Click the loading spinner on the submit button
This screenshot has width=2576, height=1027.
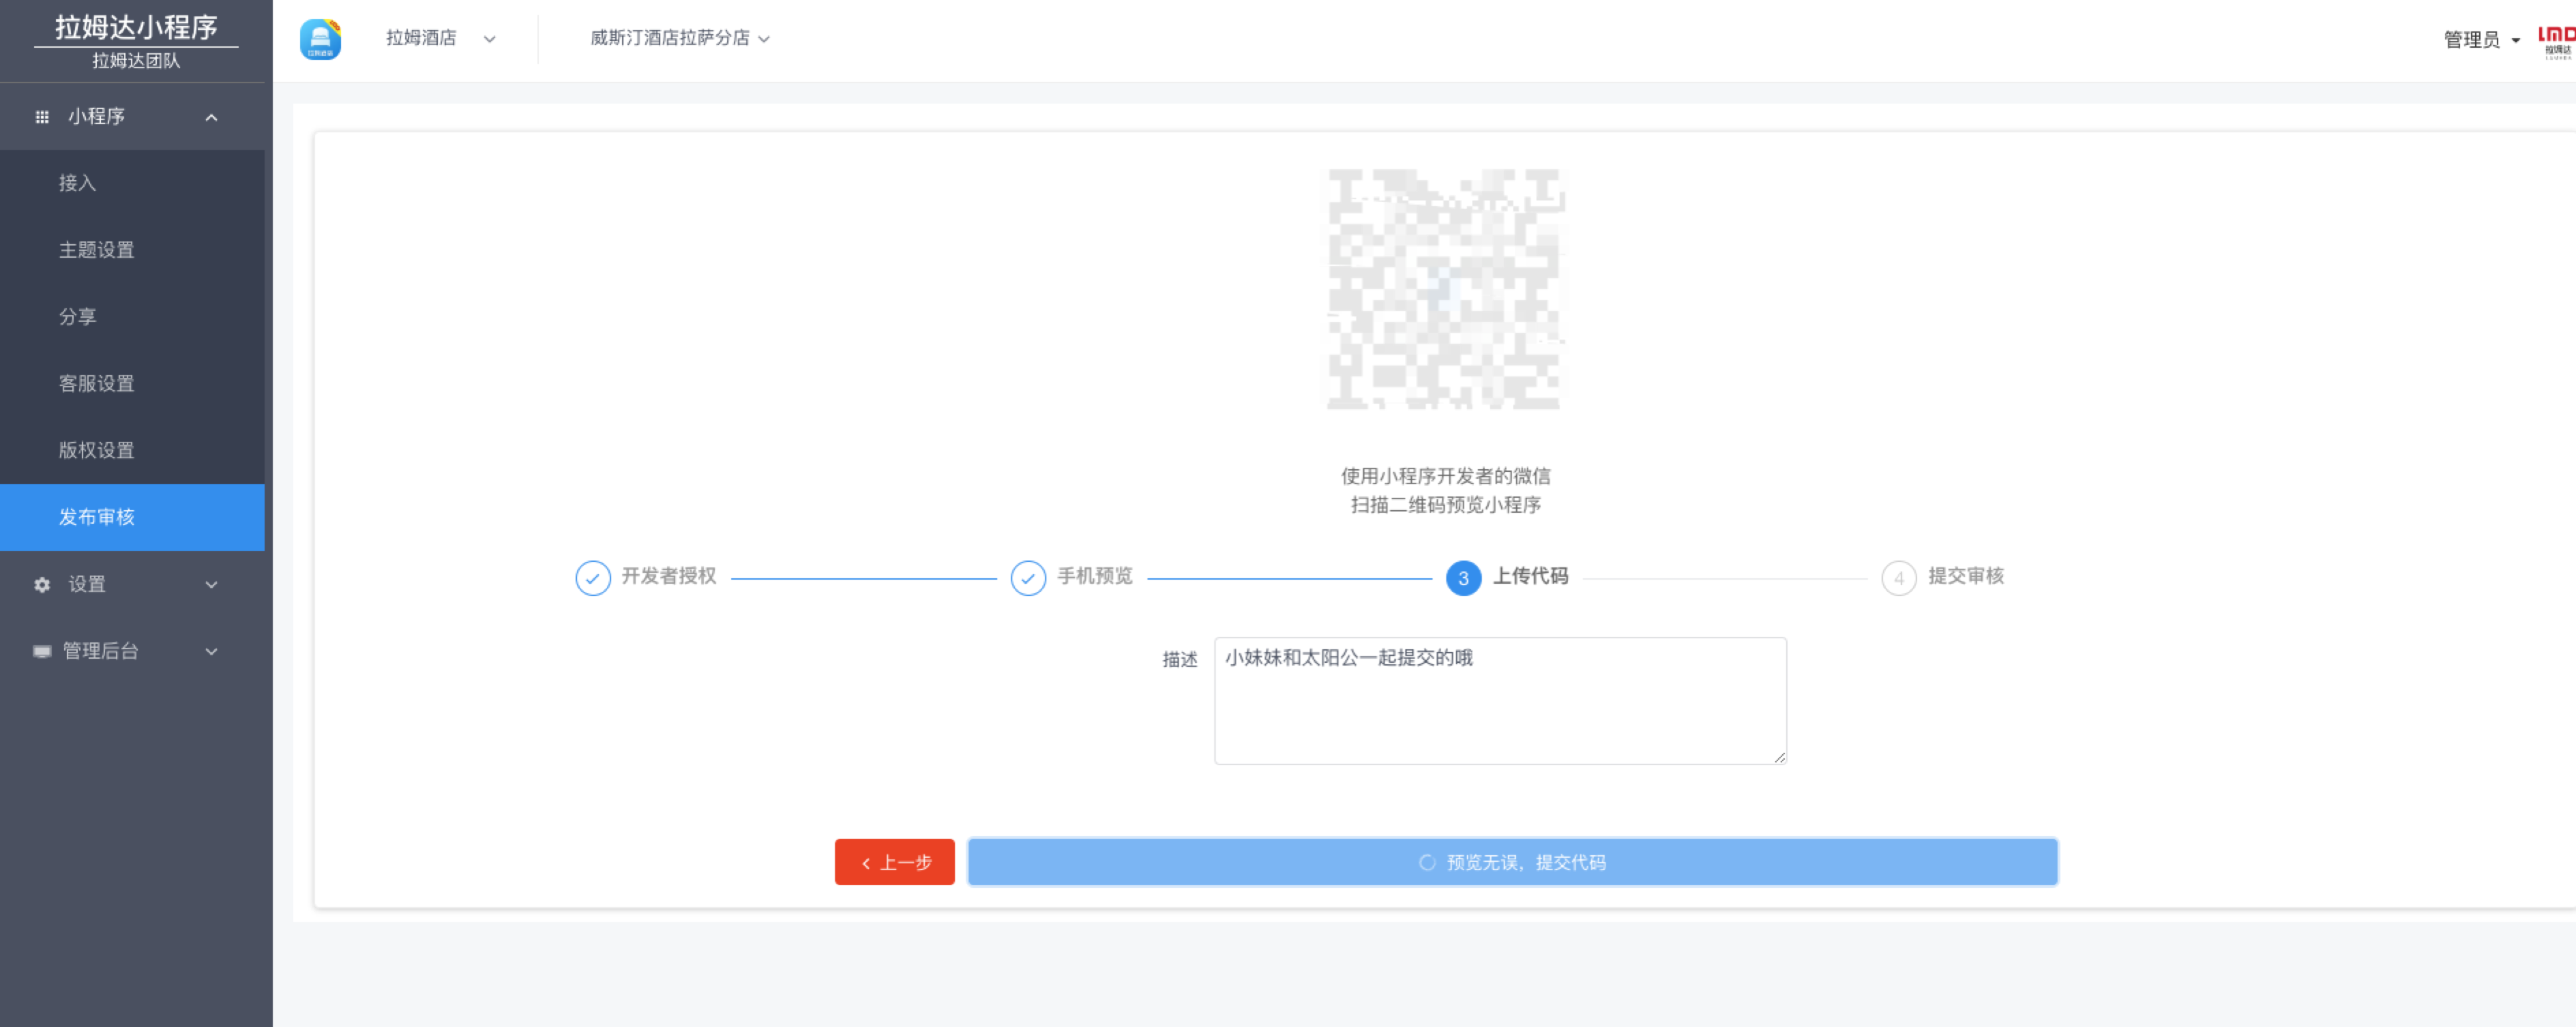coord(1427,863)
